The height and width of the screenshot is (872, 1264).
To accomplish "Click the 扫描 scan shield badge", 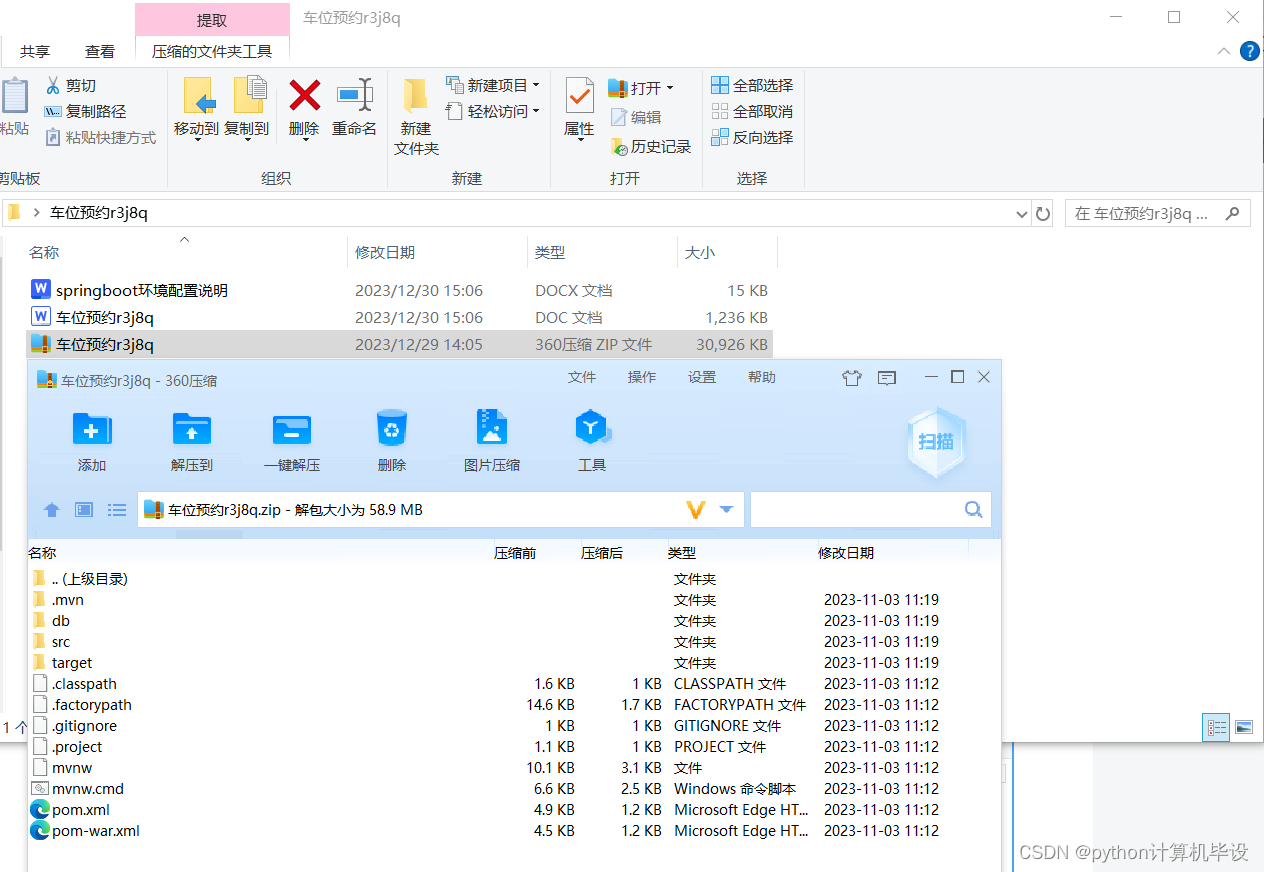I will click(936, 442).
